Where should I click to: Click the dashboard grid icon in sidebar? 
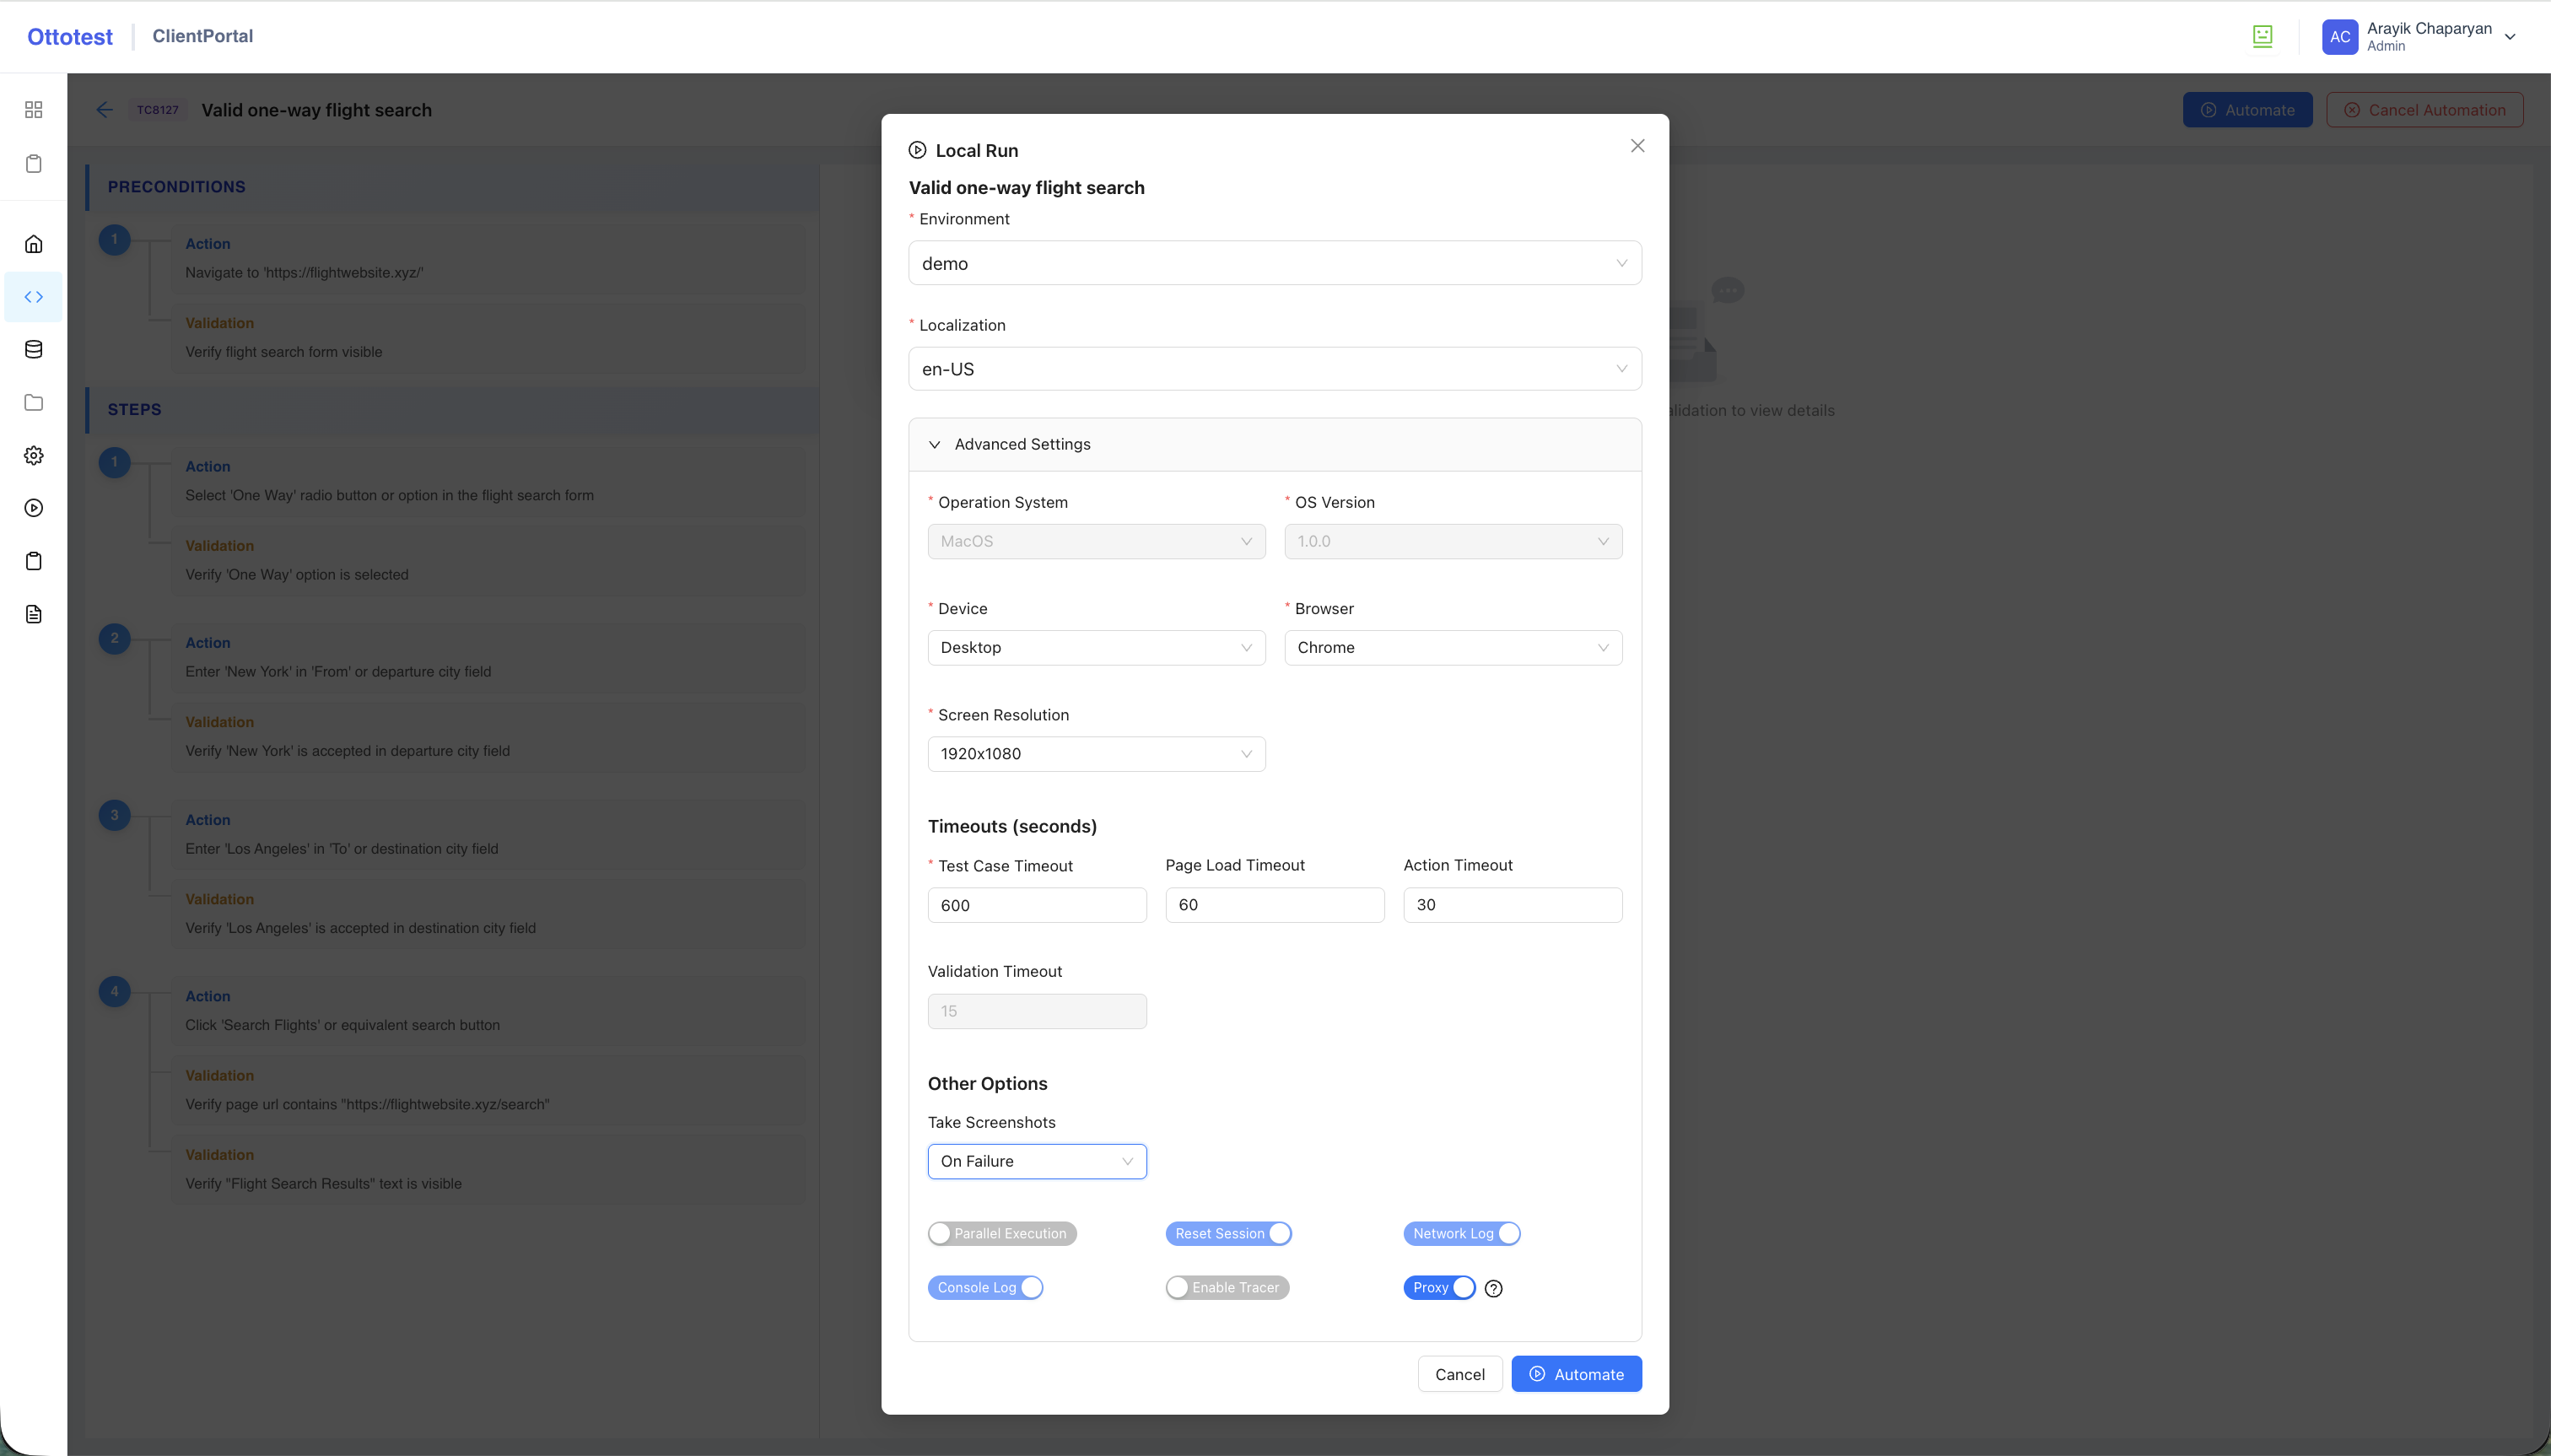(34, 110)
